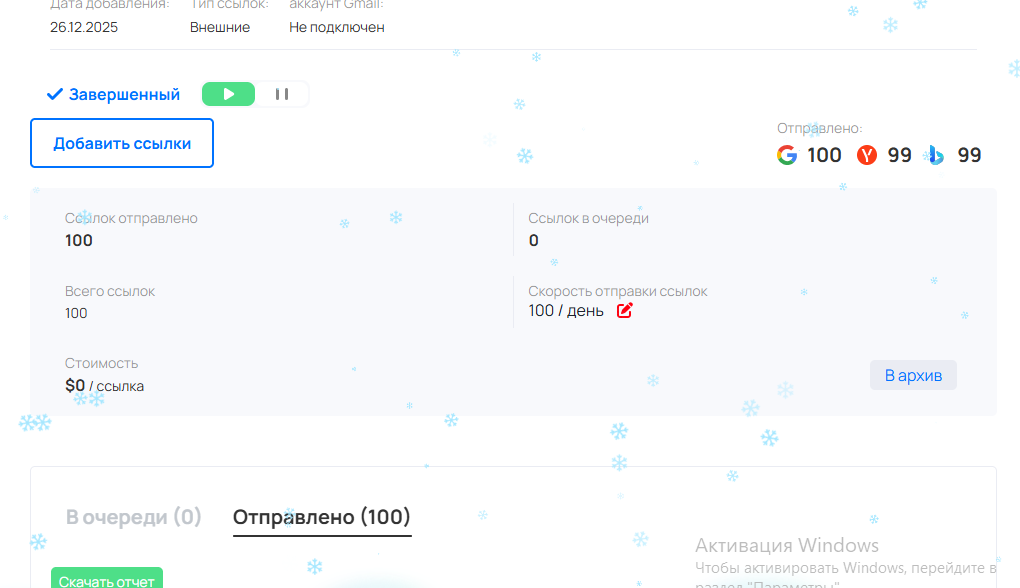Click the 100 / день speed value
Viewport: 1020px width, 588px height.
click(x=566, y=310)
